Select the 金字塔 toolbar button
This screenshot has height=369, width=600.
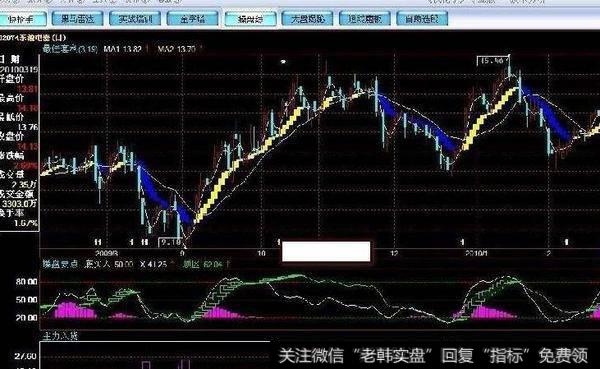[x=192, y=19]
